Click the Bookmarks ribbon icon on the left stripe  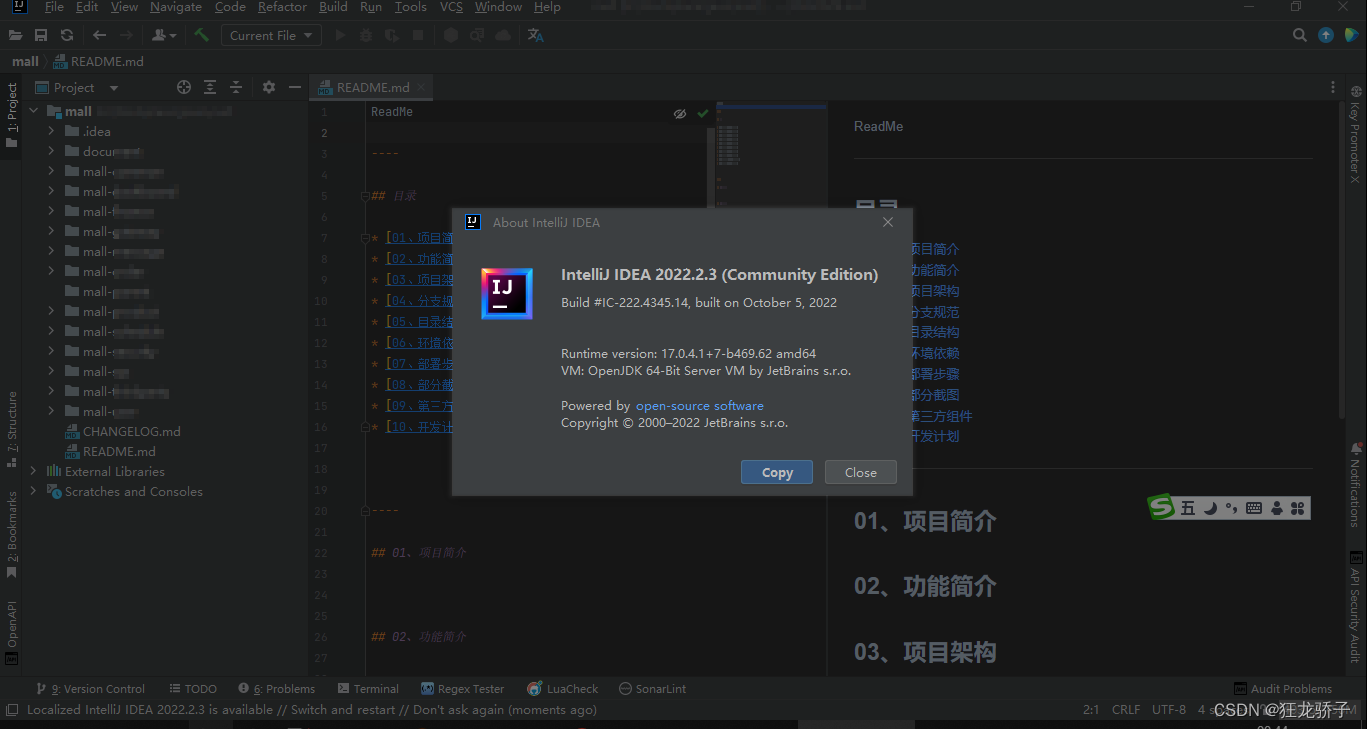point(11,573)
